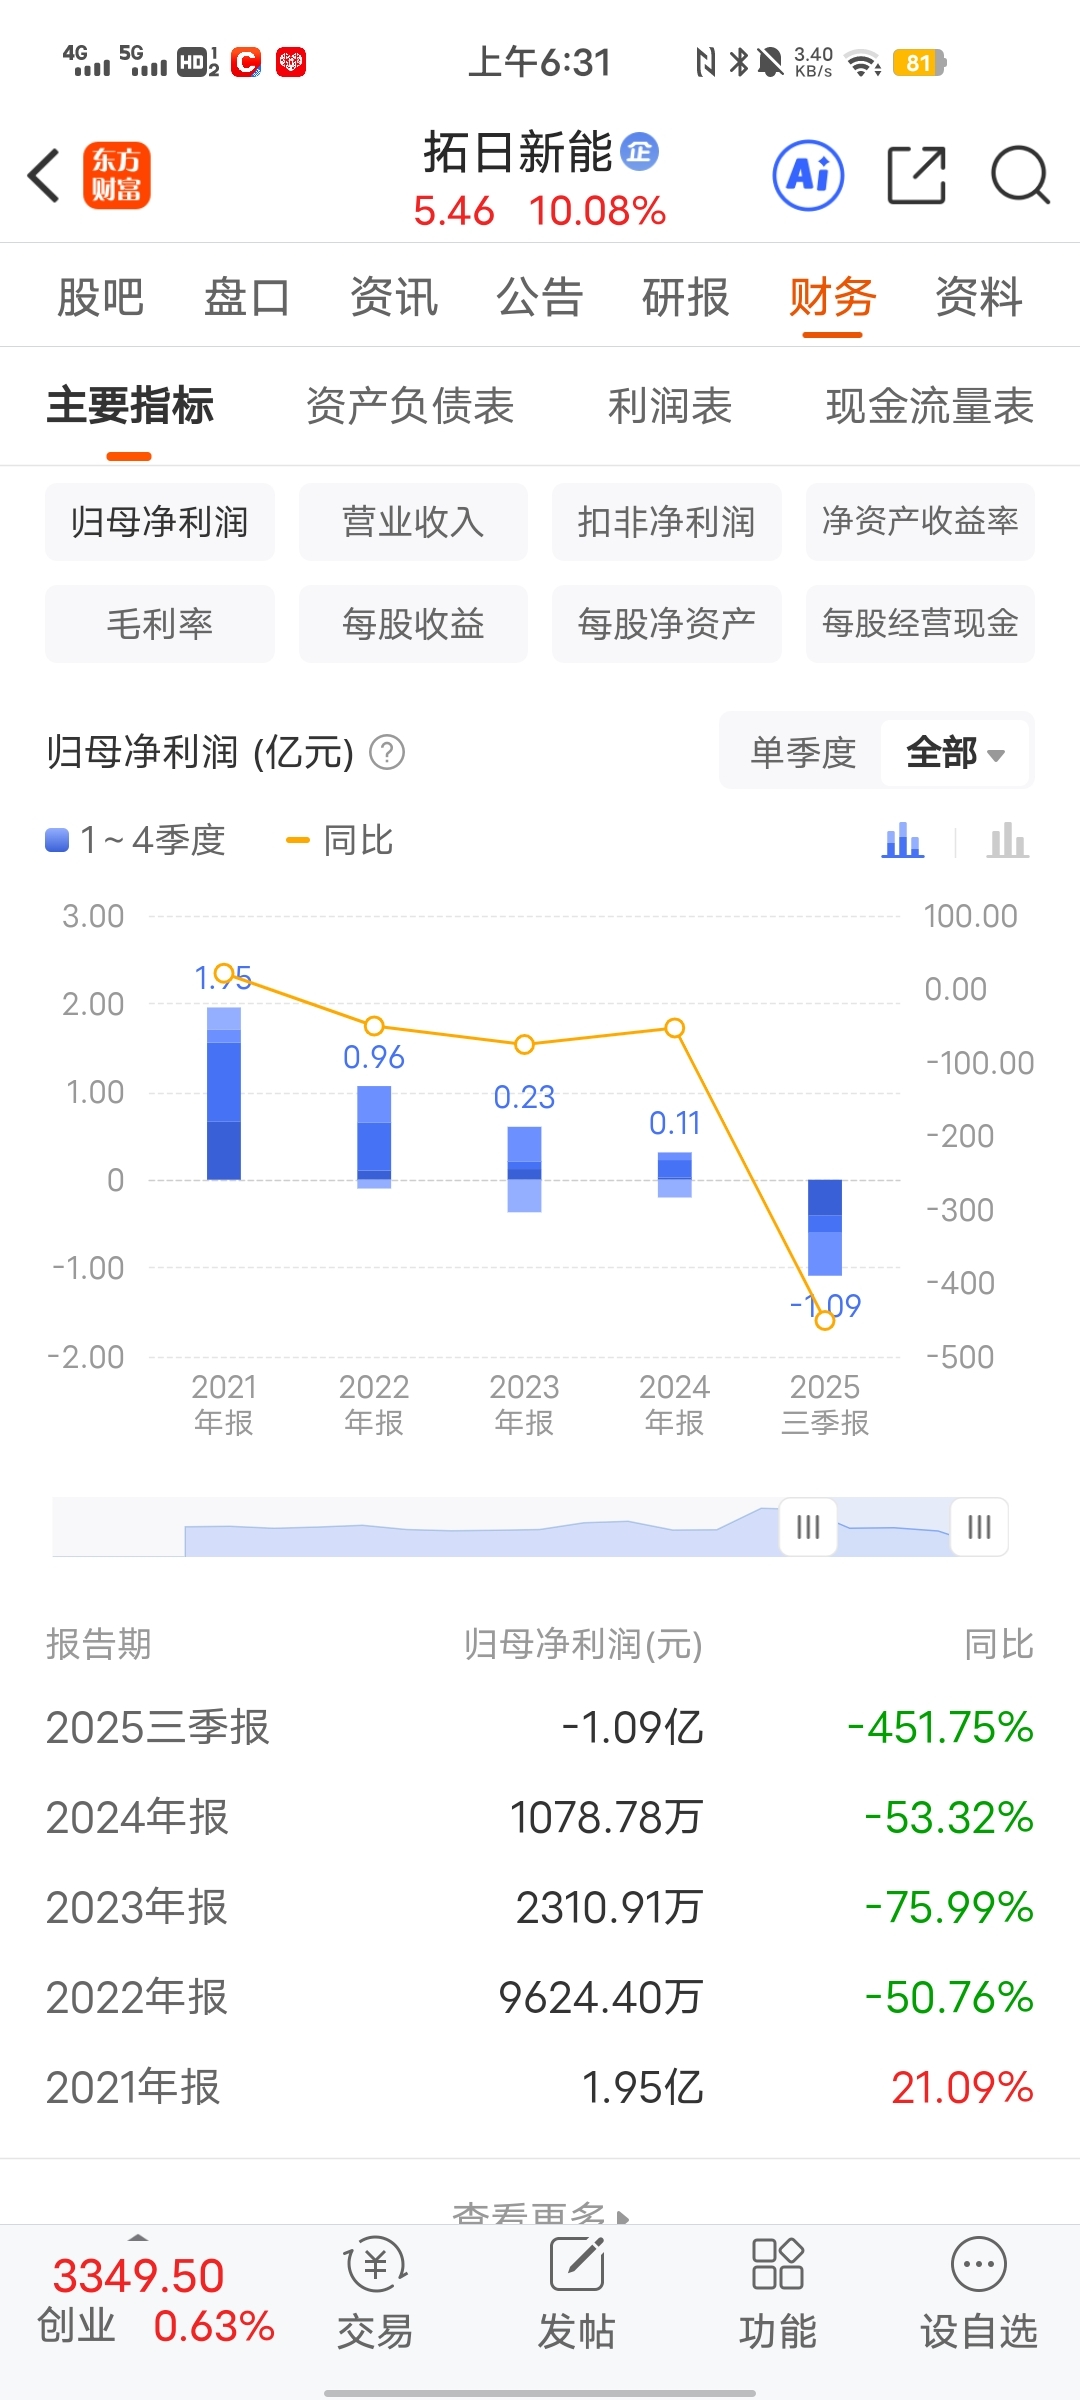Toggle the 同比 legend line
The width and height of the screenshot is (1080, 2400).
340,840
